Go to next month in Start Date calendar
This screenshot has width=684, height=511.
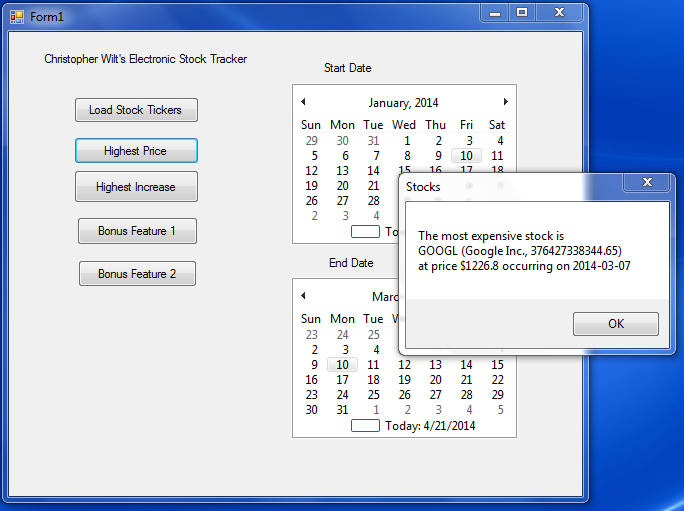pyautogui.click(x=506, y=102)
